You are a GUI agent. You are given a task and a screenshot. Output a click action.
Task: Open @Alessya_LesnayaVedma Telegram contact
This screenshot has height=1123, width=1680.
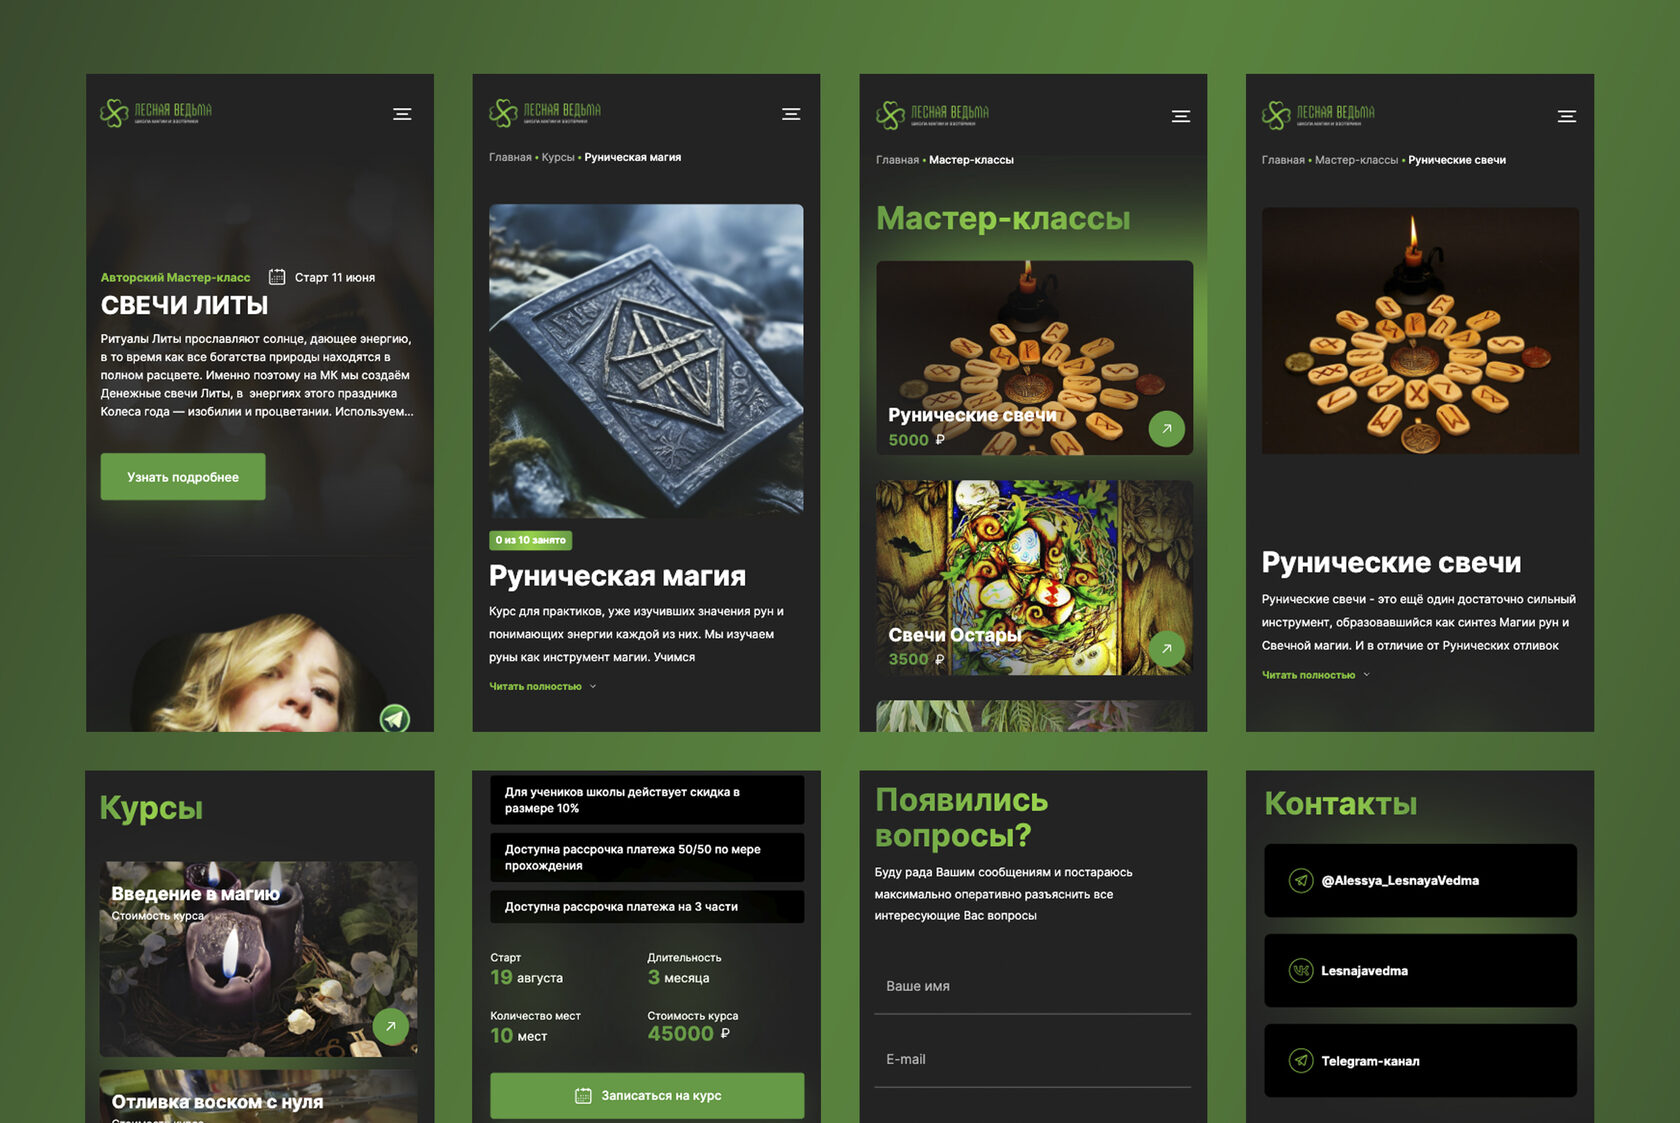click(1420, 881)
